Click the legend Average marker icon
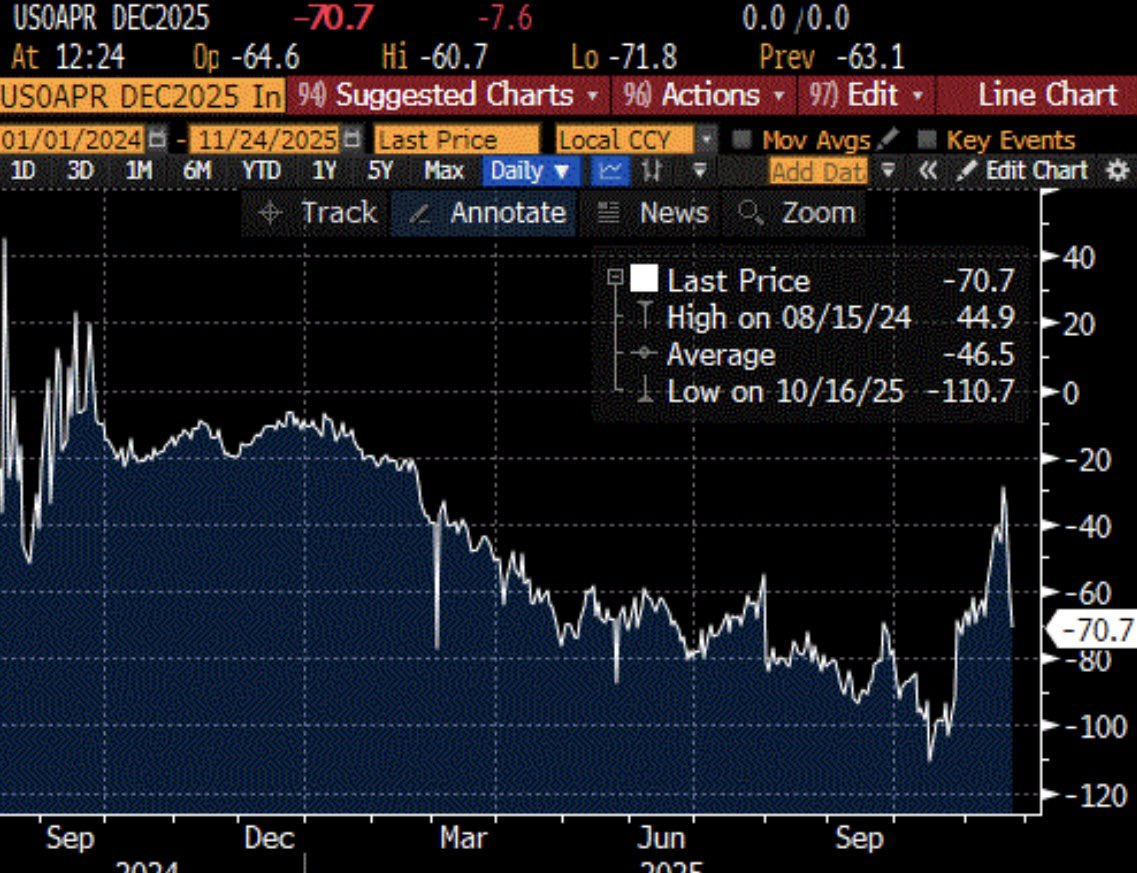Screen dimensions: 1137x873 click(644, 354)
